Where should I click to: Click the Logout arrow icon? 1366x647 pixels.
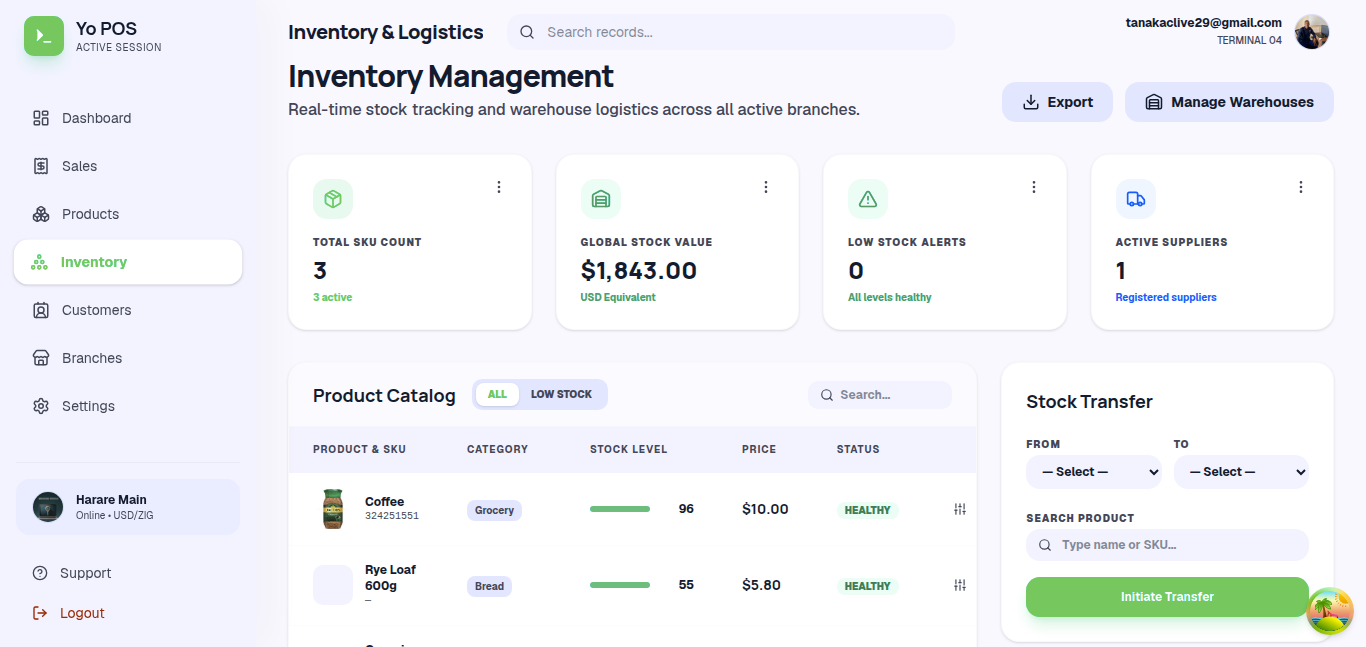point(40,613)
